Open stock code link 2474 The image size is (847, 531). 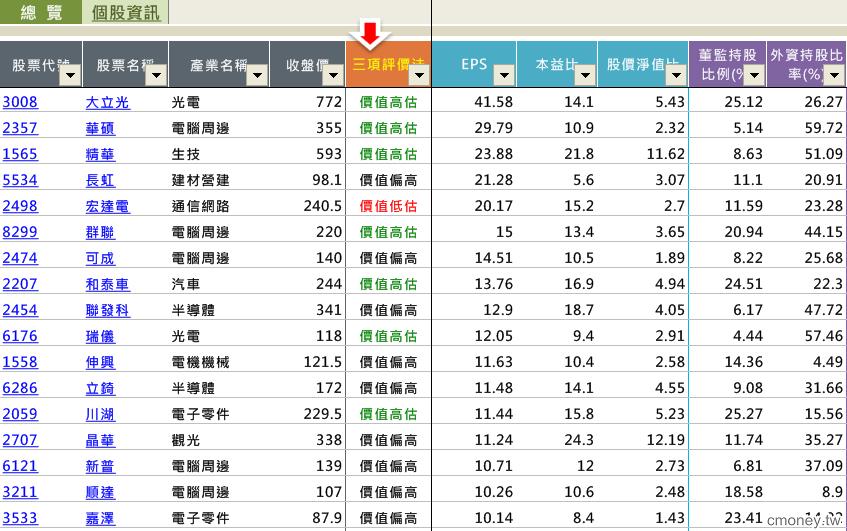pyautogui.click(x=20, y=258)
